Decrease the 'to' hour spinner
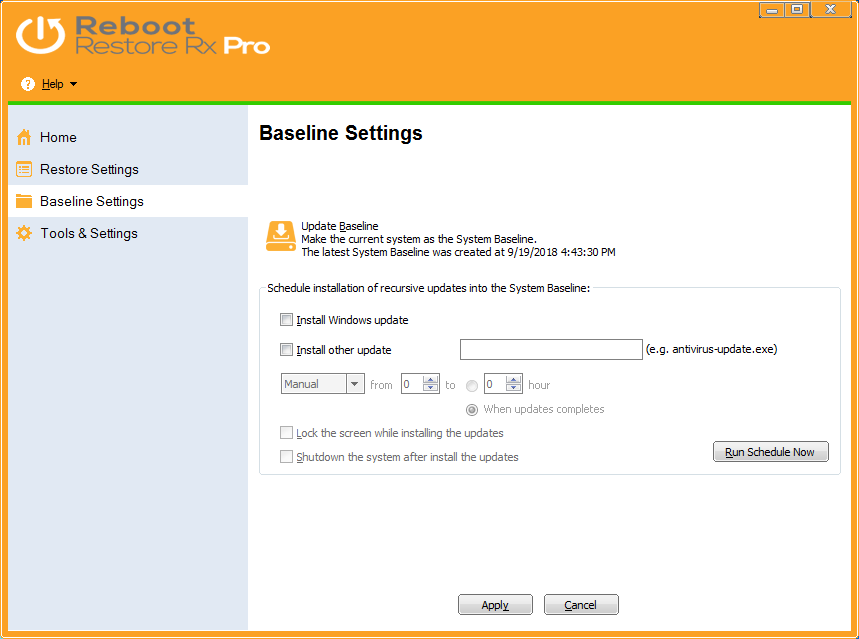This screenshot has height=639, width=859. [x=513, y=389]
